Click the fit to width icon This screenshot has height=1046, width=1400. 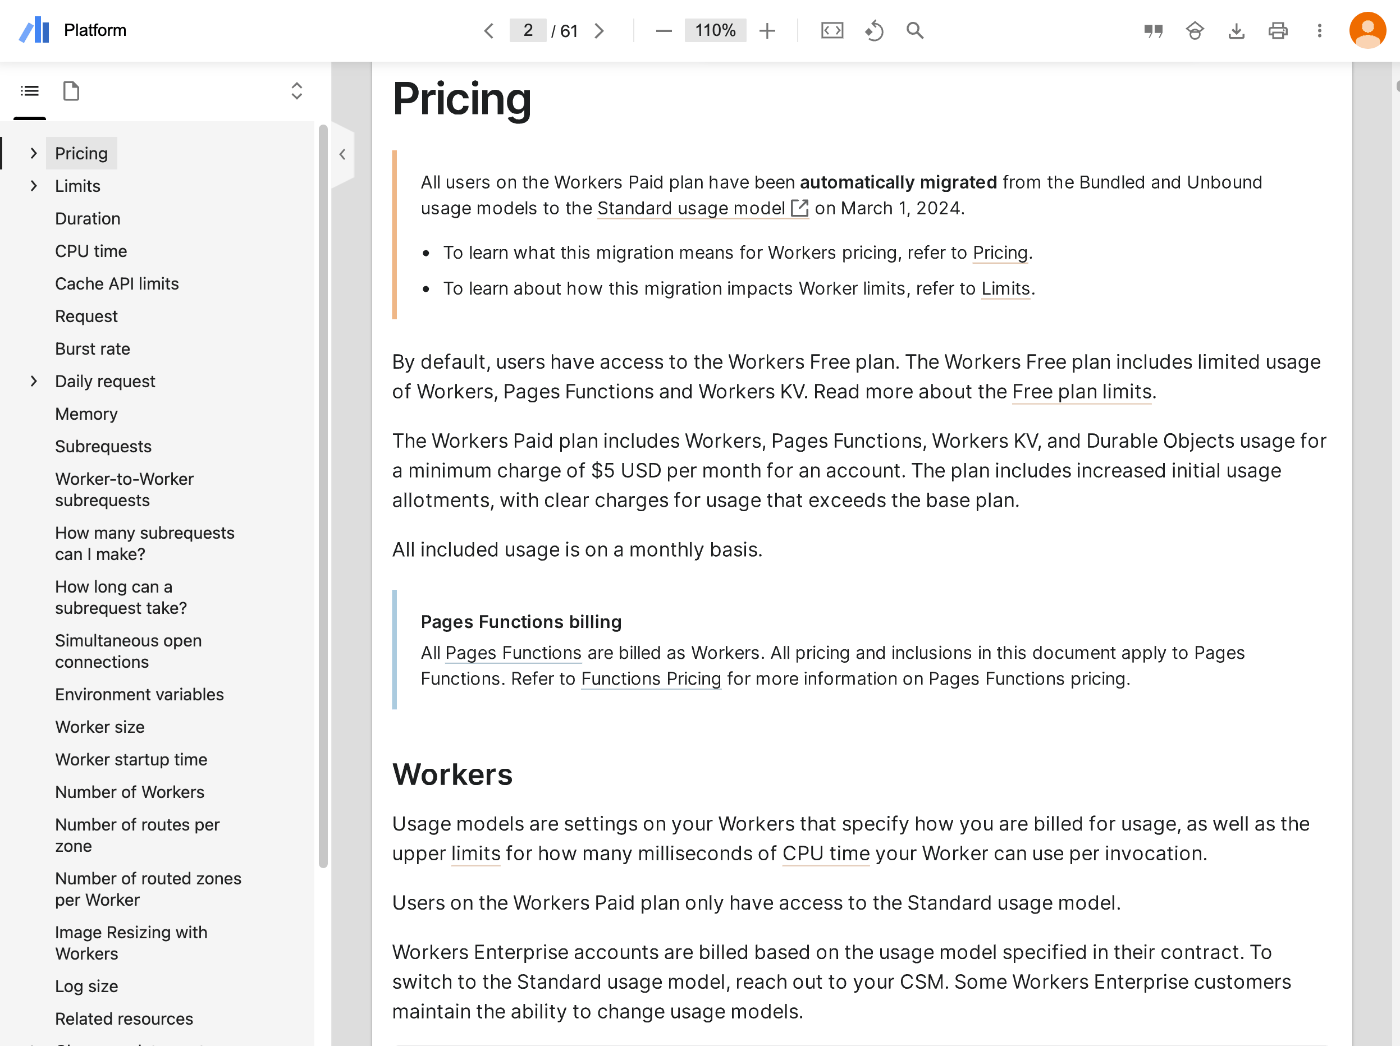tap(832, 31)
